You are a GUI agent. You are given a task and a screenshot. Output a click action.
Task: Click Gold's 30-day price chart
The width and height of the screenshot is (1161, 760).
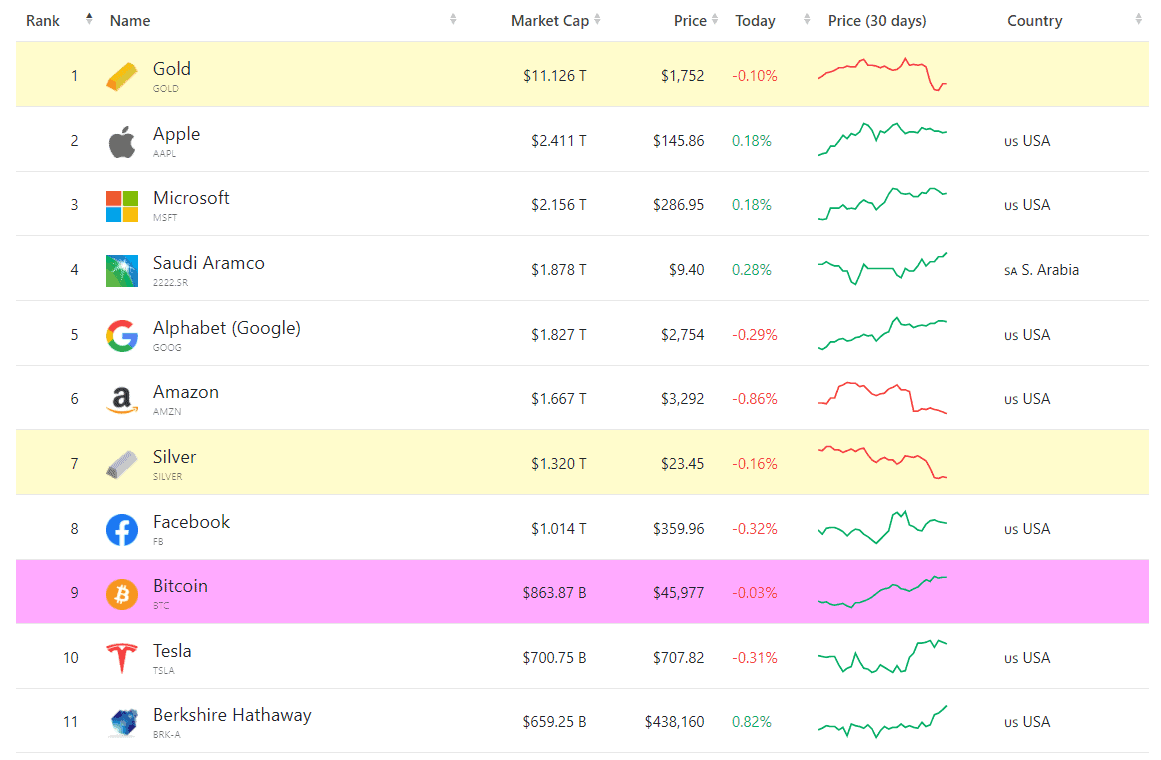[x=882, y=74]
